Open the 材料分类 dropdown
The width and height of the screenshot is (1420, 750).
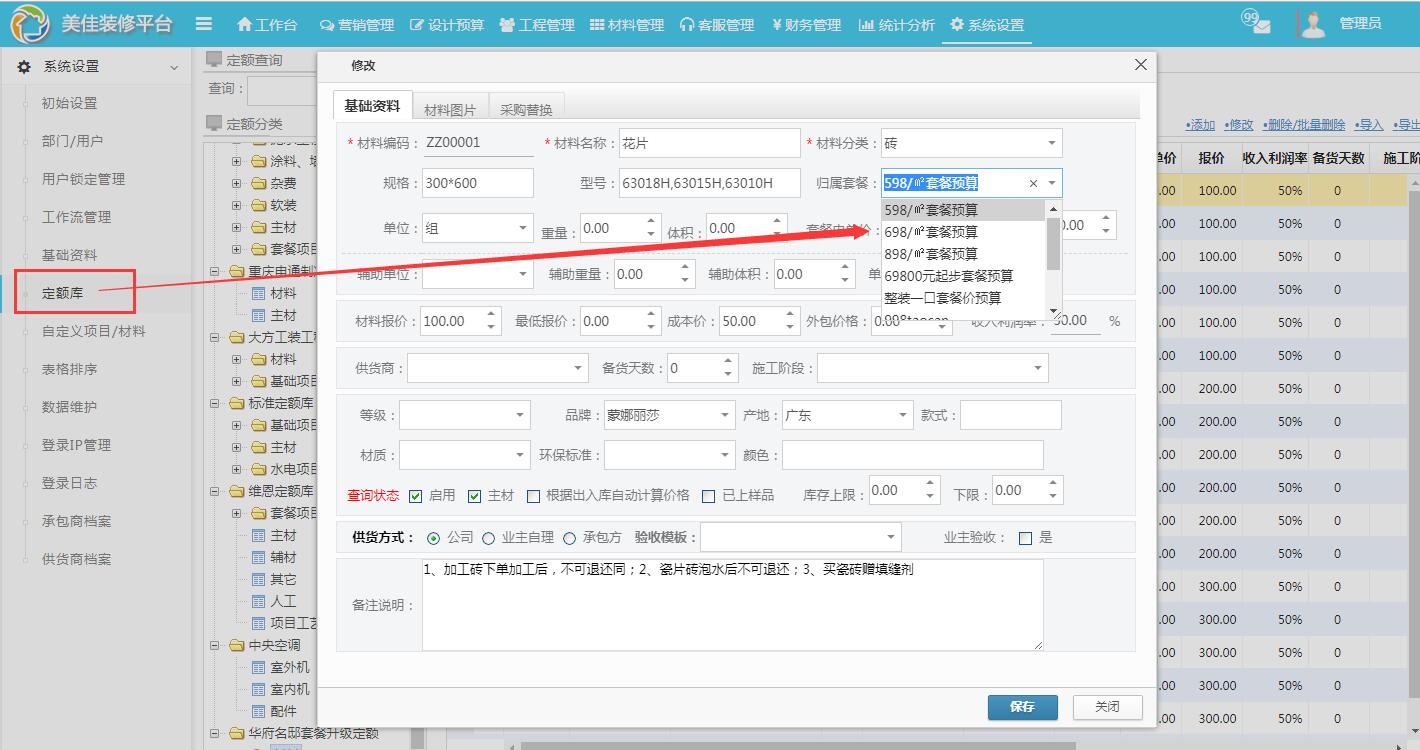tap(1051, 143)
